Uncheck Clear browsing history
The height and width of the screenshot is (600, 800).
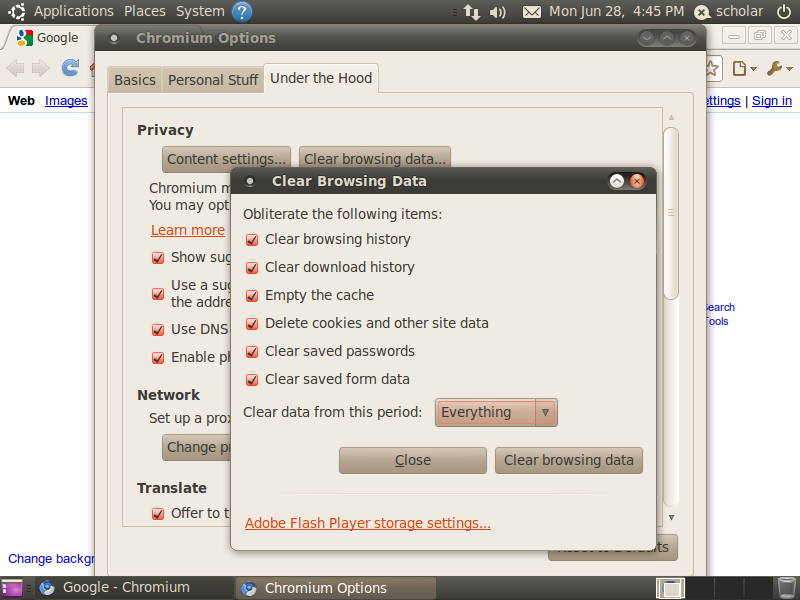click(x=252, y=240)
